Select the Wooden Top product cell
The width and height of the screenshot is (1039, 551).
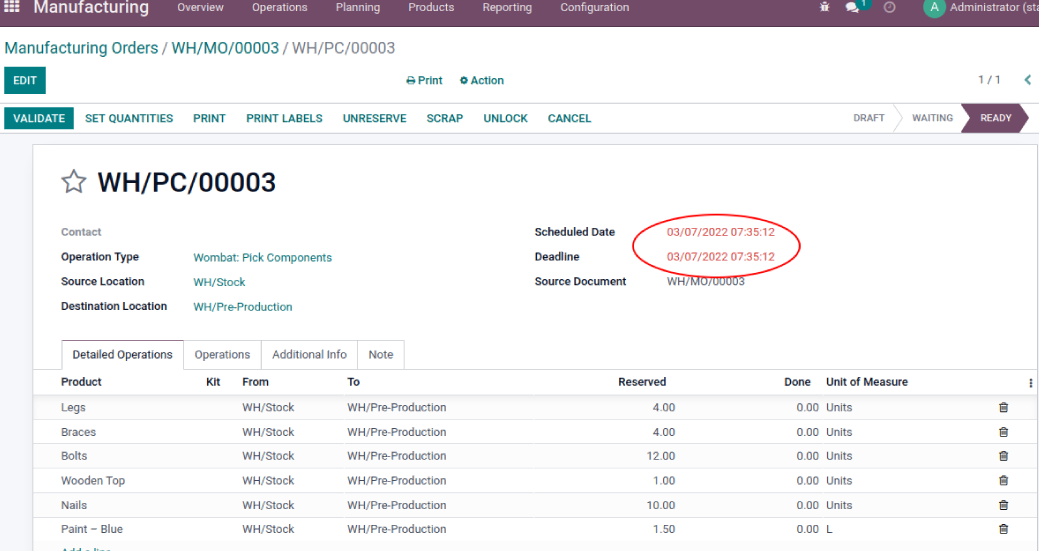point(93,480)
